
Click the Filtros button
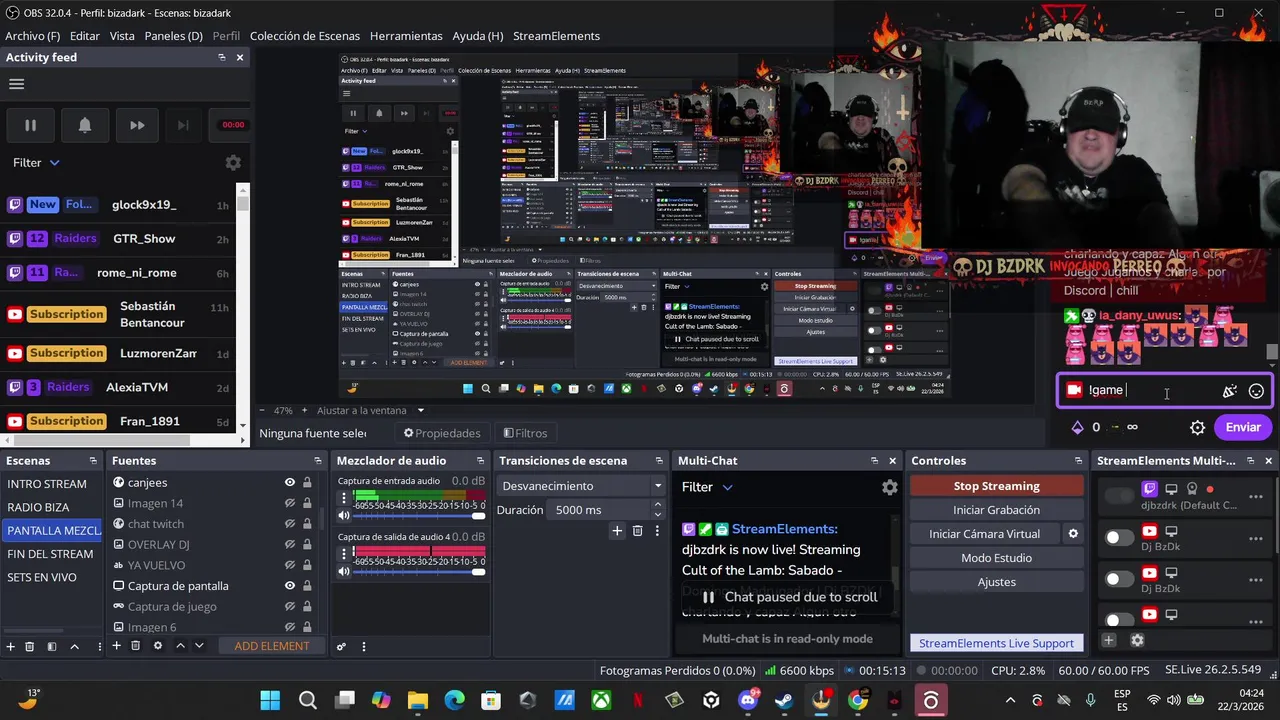525,433
